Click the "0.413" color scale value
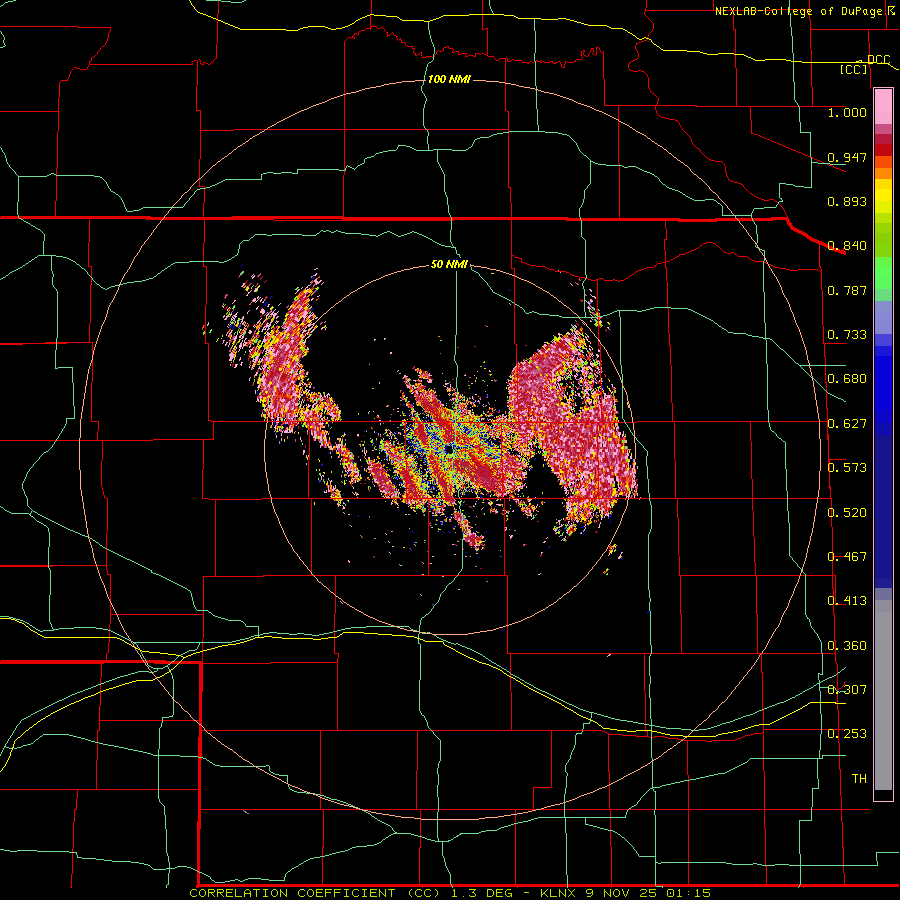This screenshot has width=900, height=900. (847, 601)
